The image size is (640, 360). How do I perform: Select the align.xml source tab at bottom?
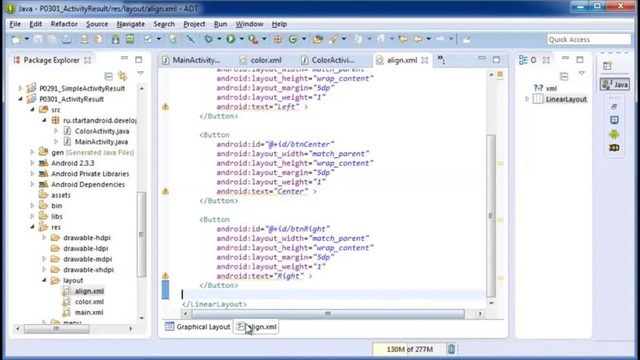(257, 327)
